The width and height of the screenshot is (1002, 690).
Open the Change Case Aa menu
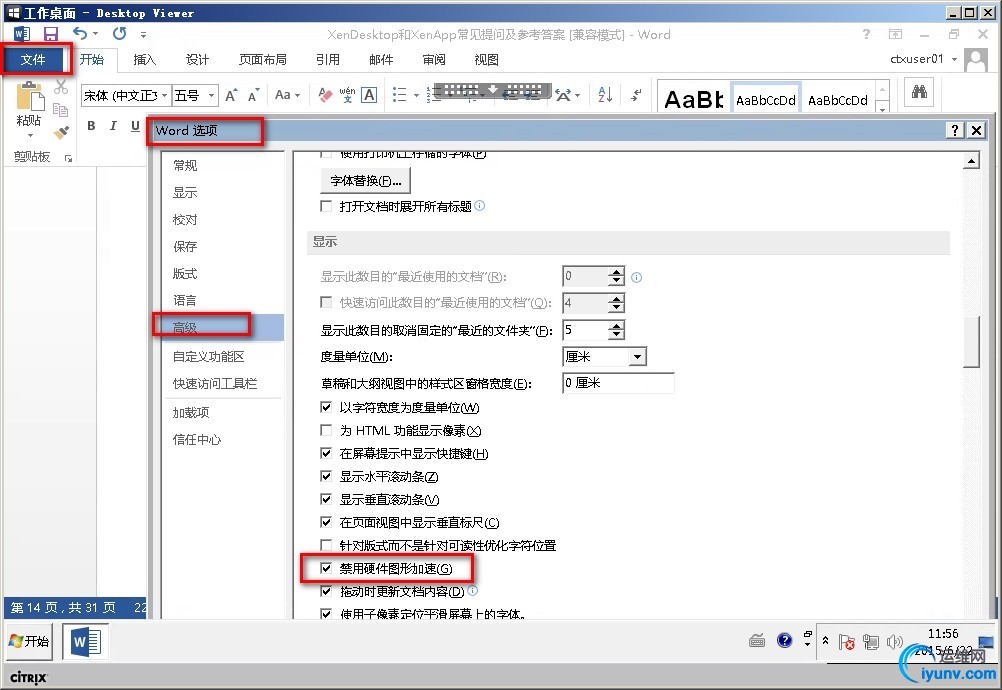pyautogui.click(x=287, y=95)
